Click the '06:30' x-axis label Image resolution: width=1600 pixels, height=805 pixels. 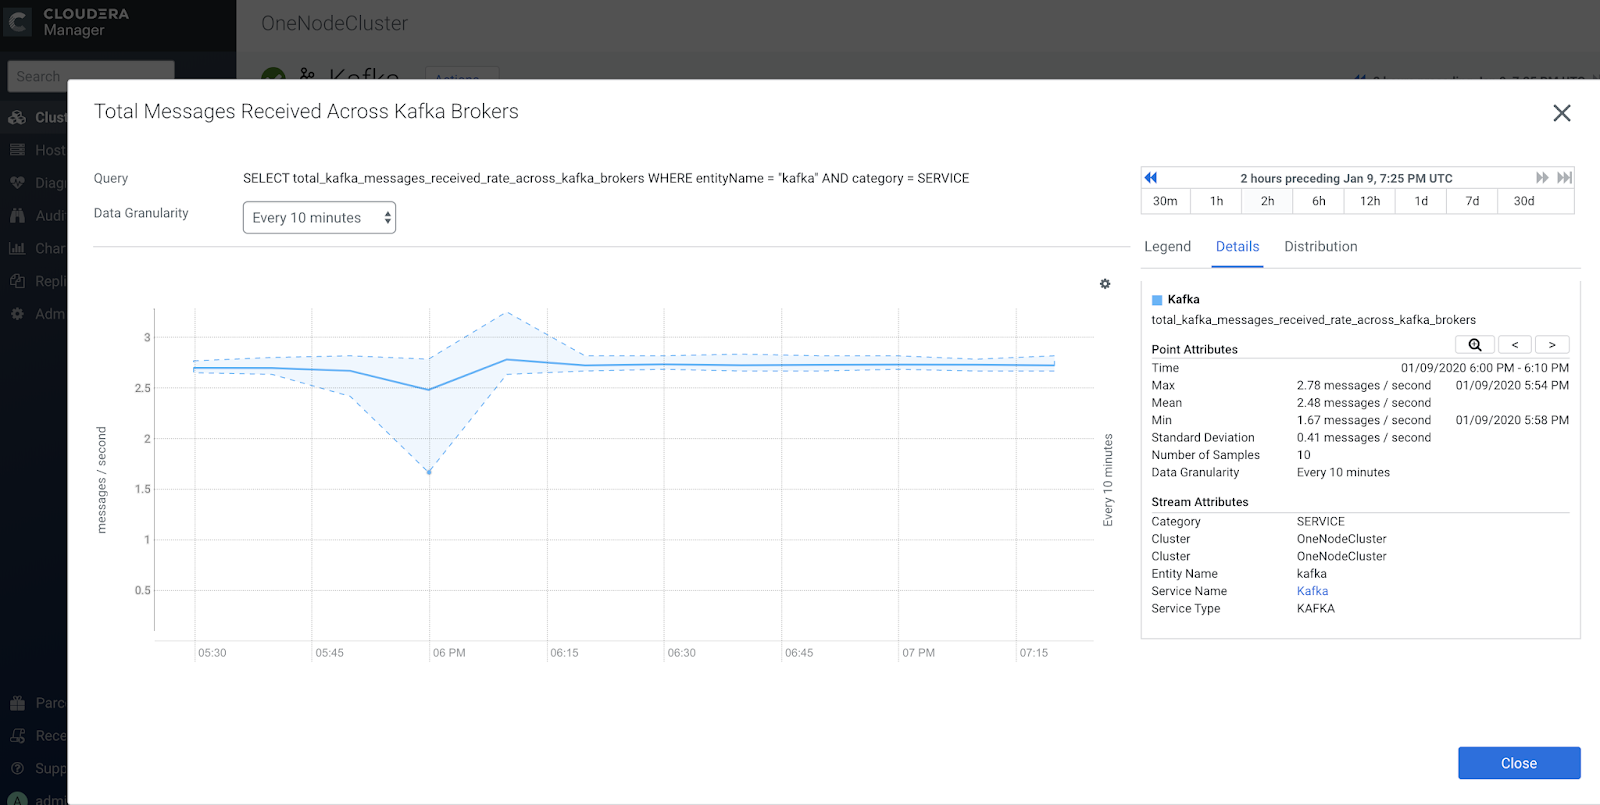coord(682,653)
